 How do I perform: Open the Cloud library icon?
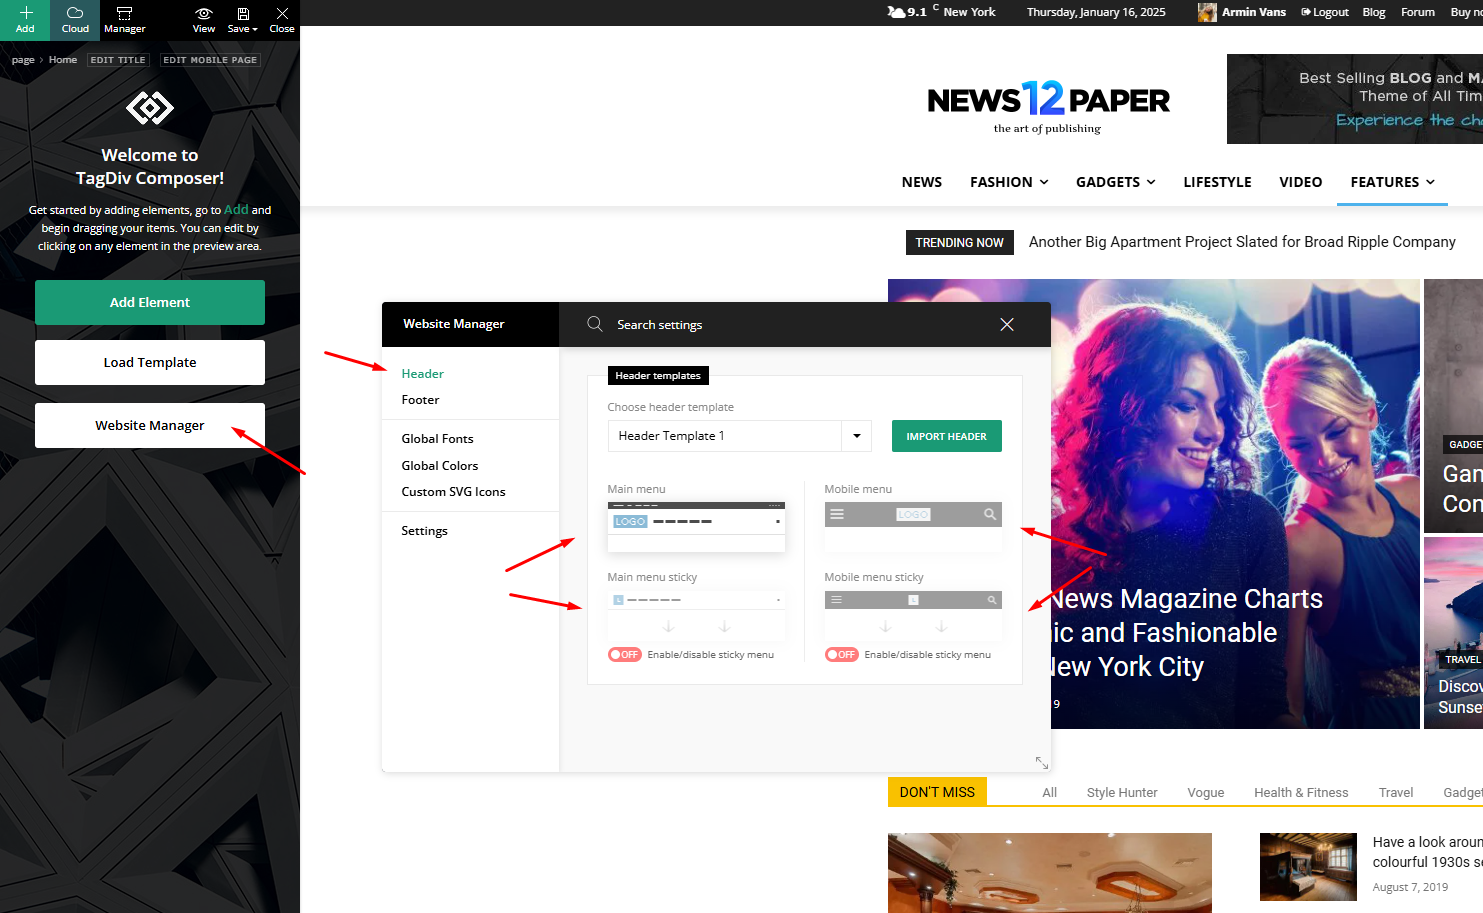[75, 19]
